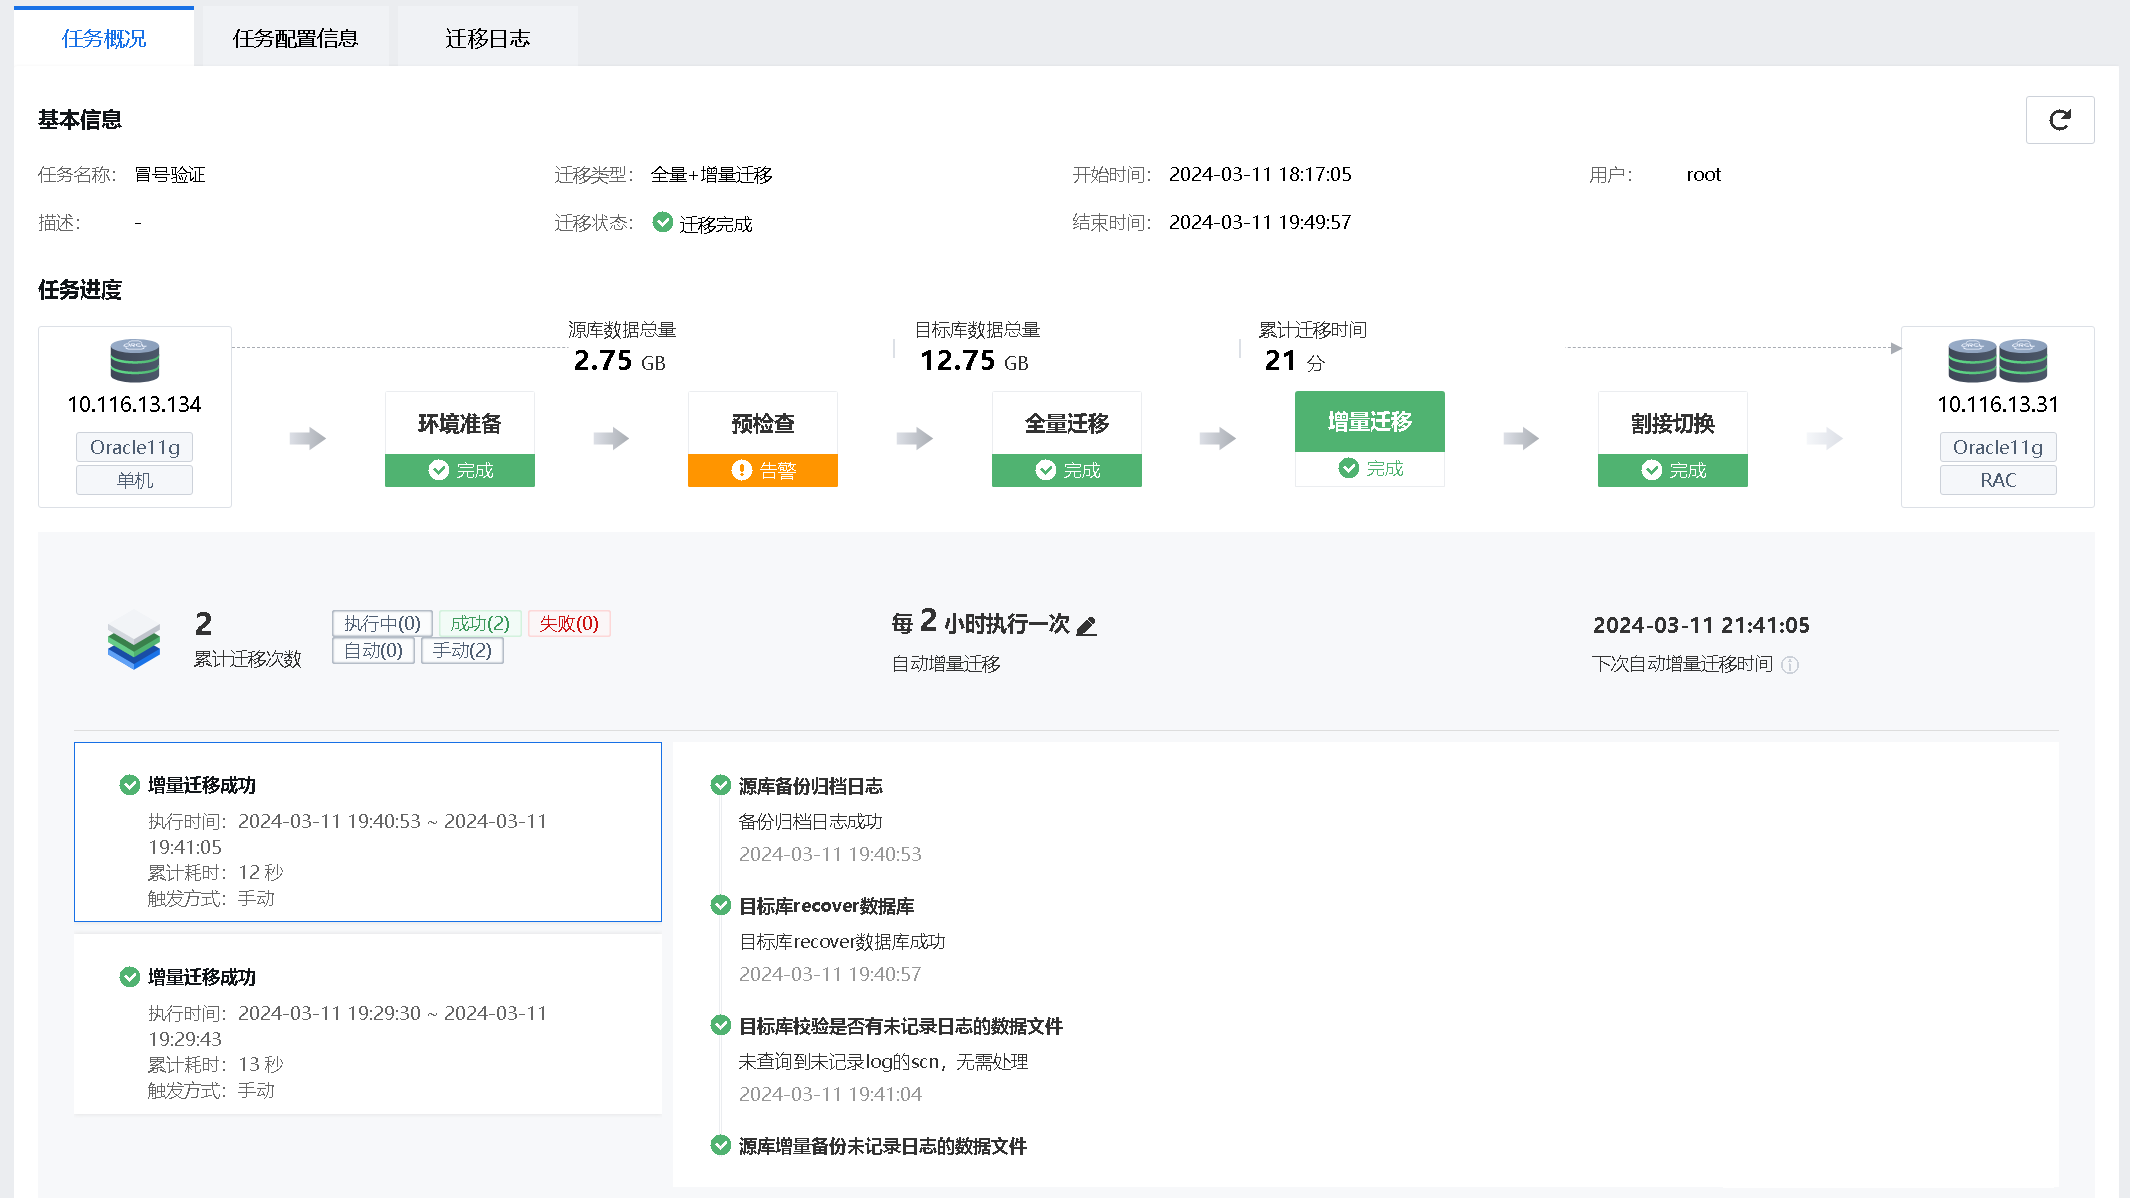The height and width of the screenshot is (1198, 2130).
Task: Click the timestamp 2024-03-11 19:40:57
Action: [830, 974]
